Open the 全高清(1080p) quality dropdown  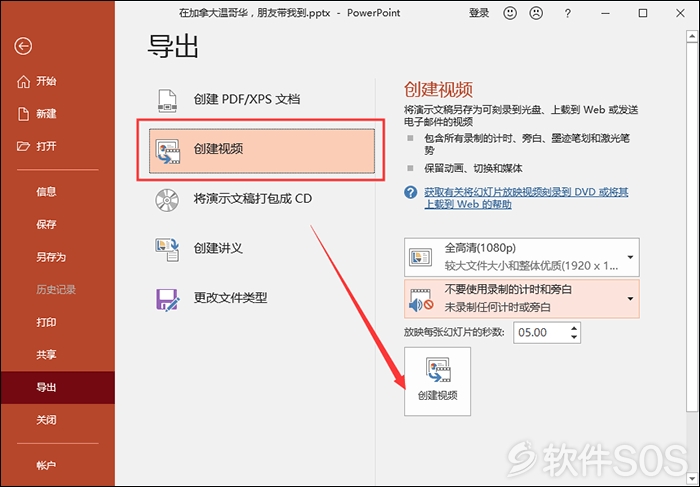point(521,257)
